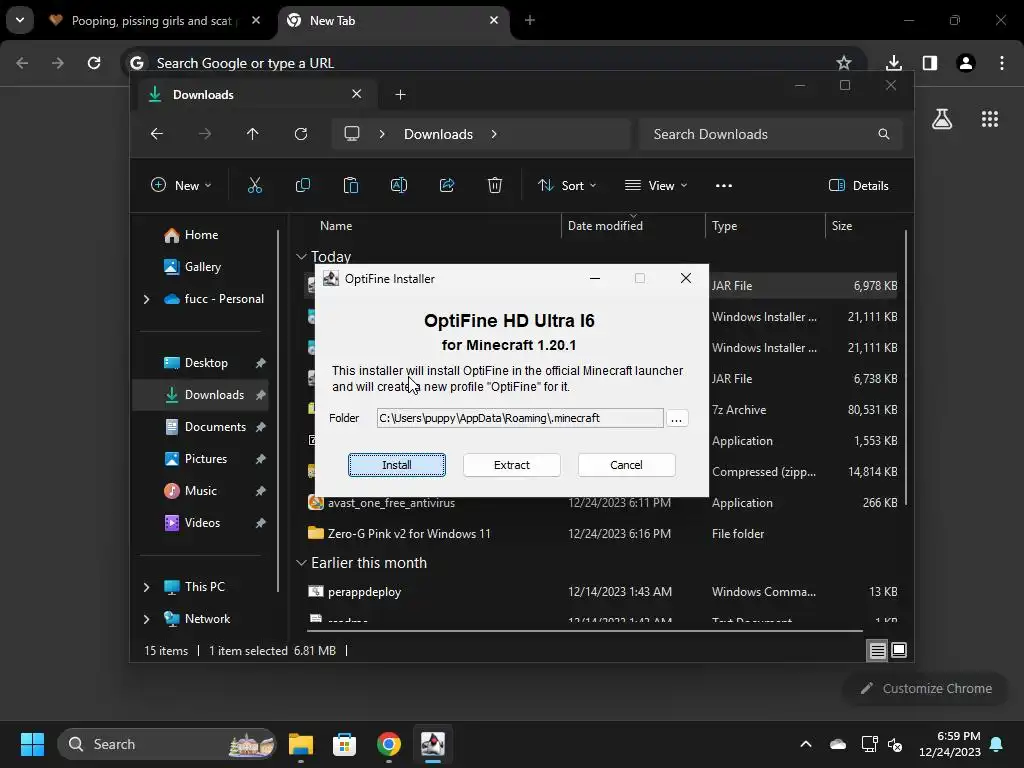Expand Network in the navigation pane

(146, 619)
